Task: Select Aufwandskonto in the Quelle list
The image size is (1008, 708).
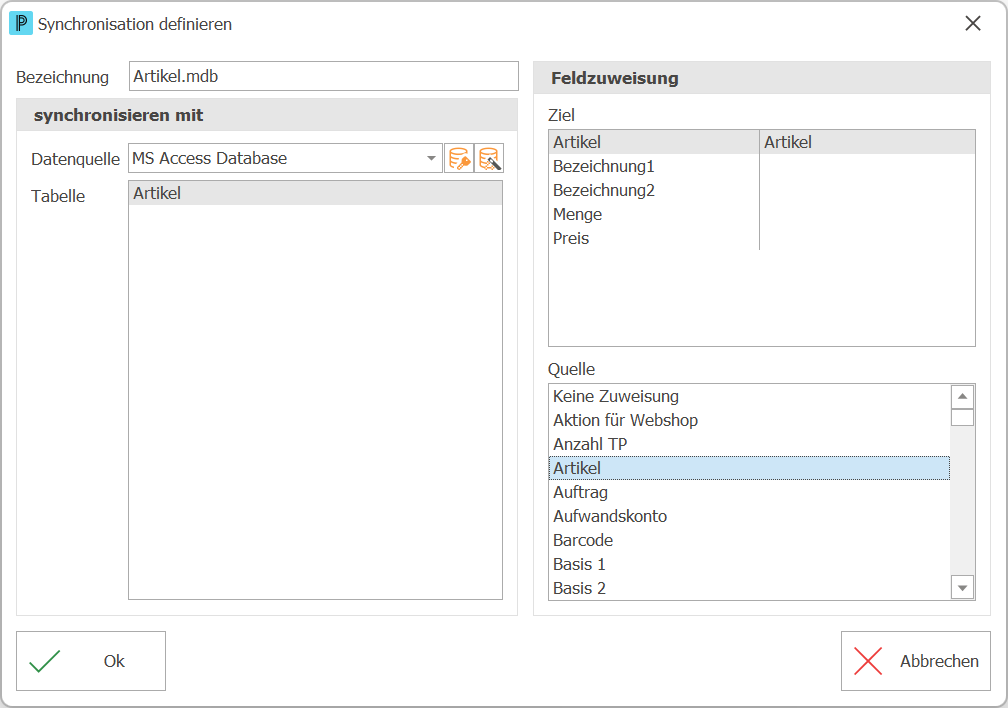Action: (x=750, y=516)
